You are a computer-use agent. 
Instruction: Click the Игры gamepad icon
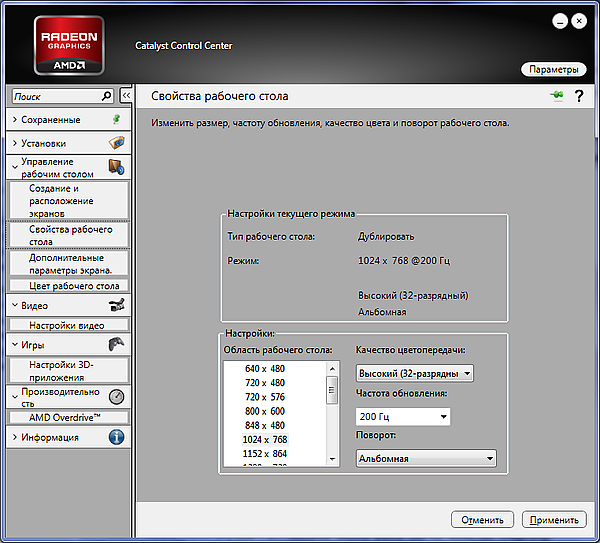117,344
